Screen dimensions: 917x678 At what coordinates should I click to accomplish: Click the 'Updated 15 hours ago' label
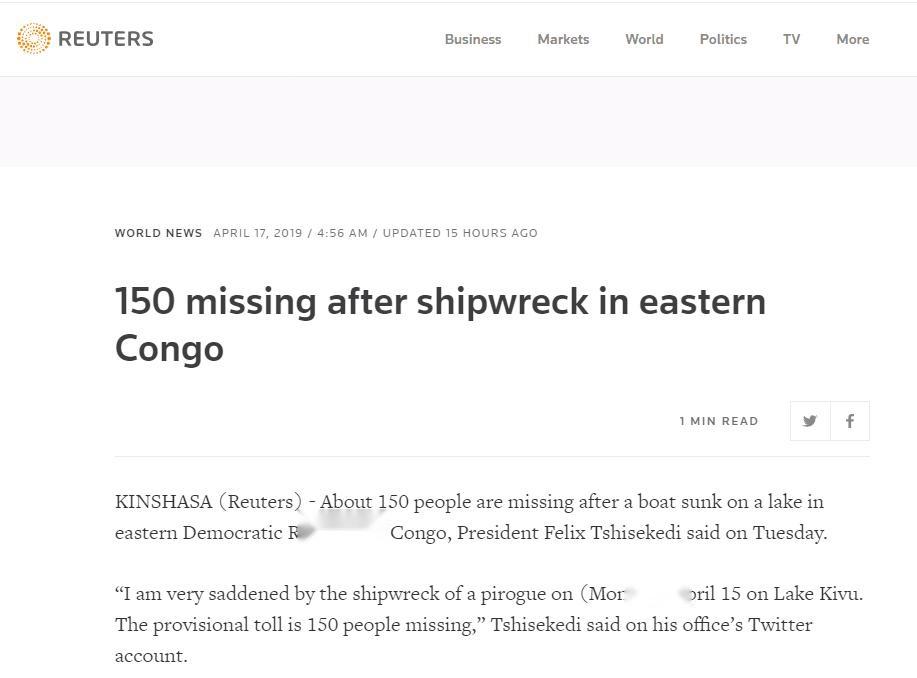[460, 233]
